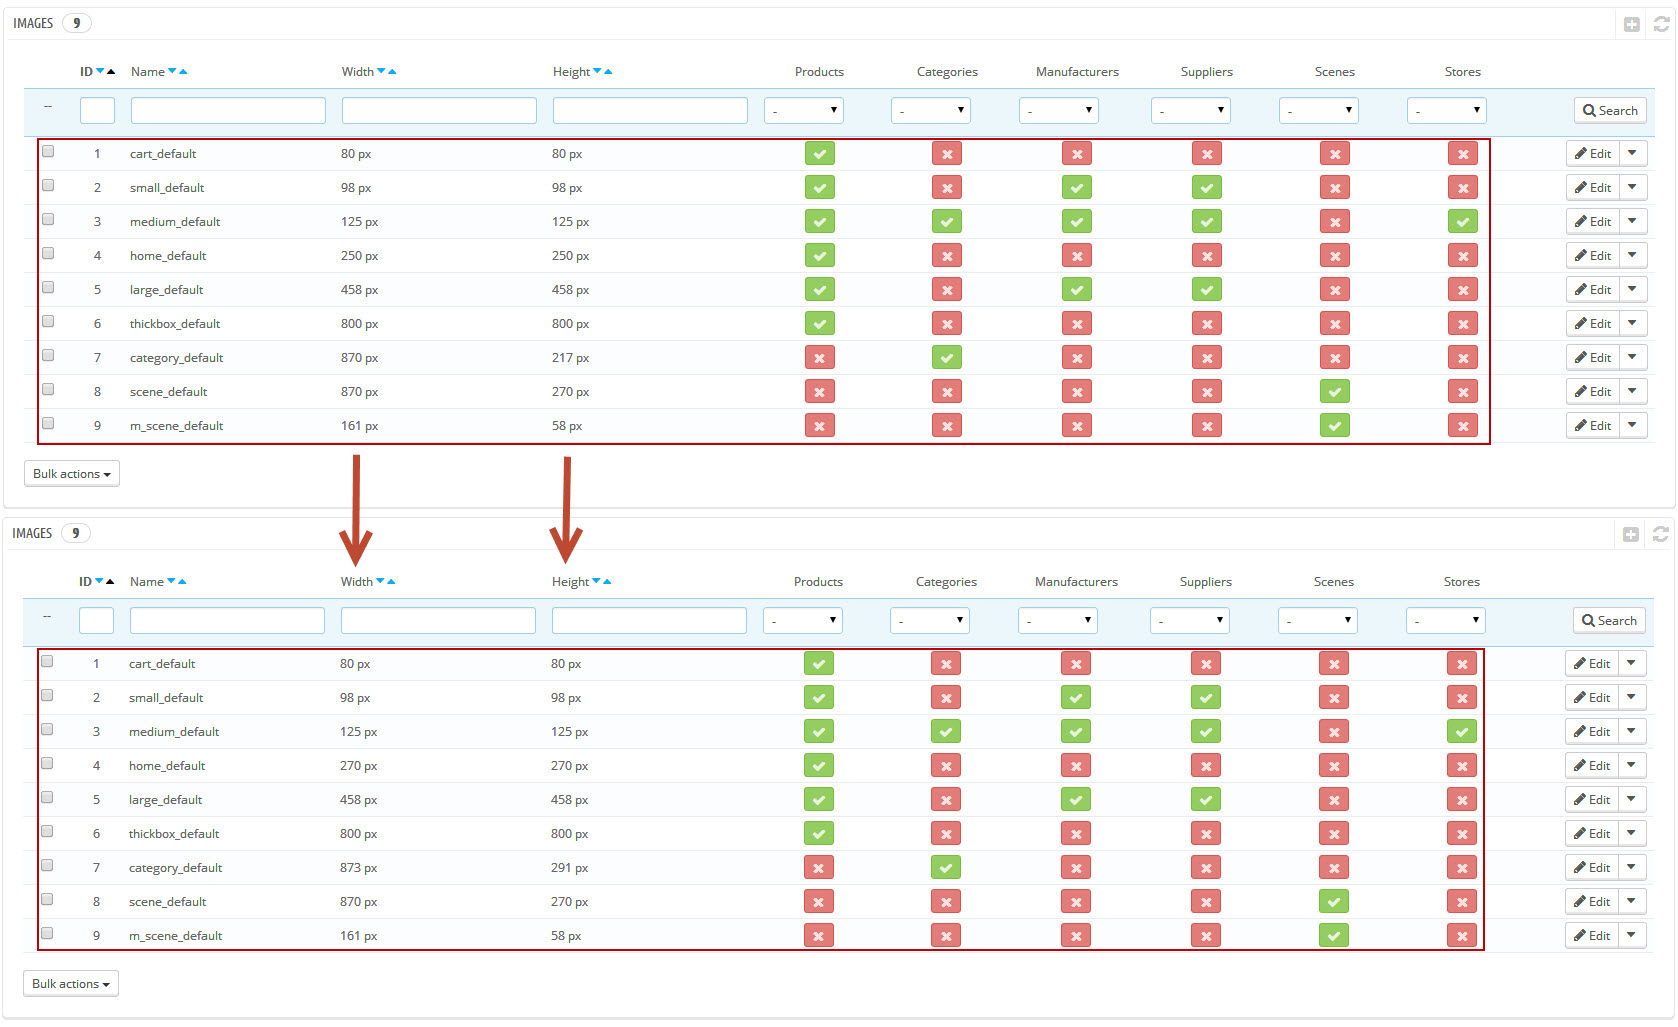Edit m_scene_default in bottom table

tap(1592, 936)
